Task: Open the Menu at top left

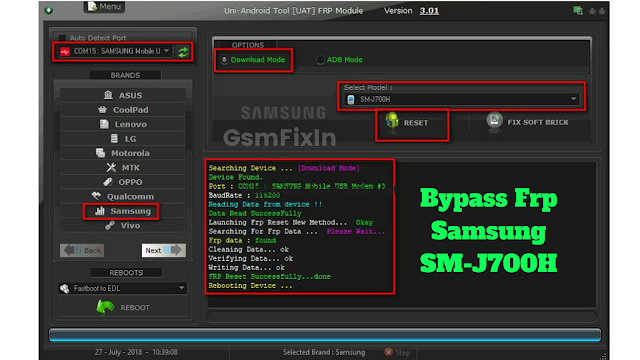Action: pos(104,7)
